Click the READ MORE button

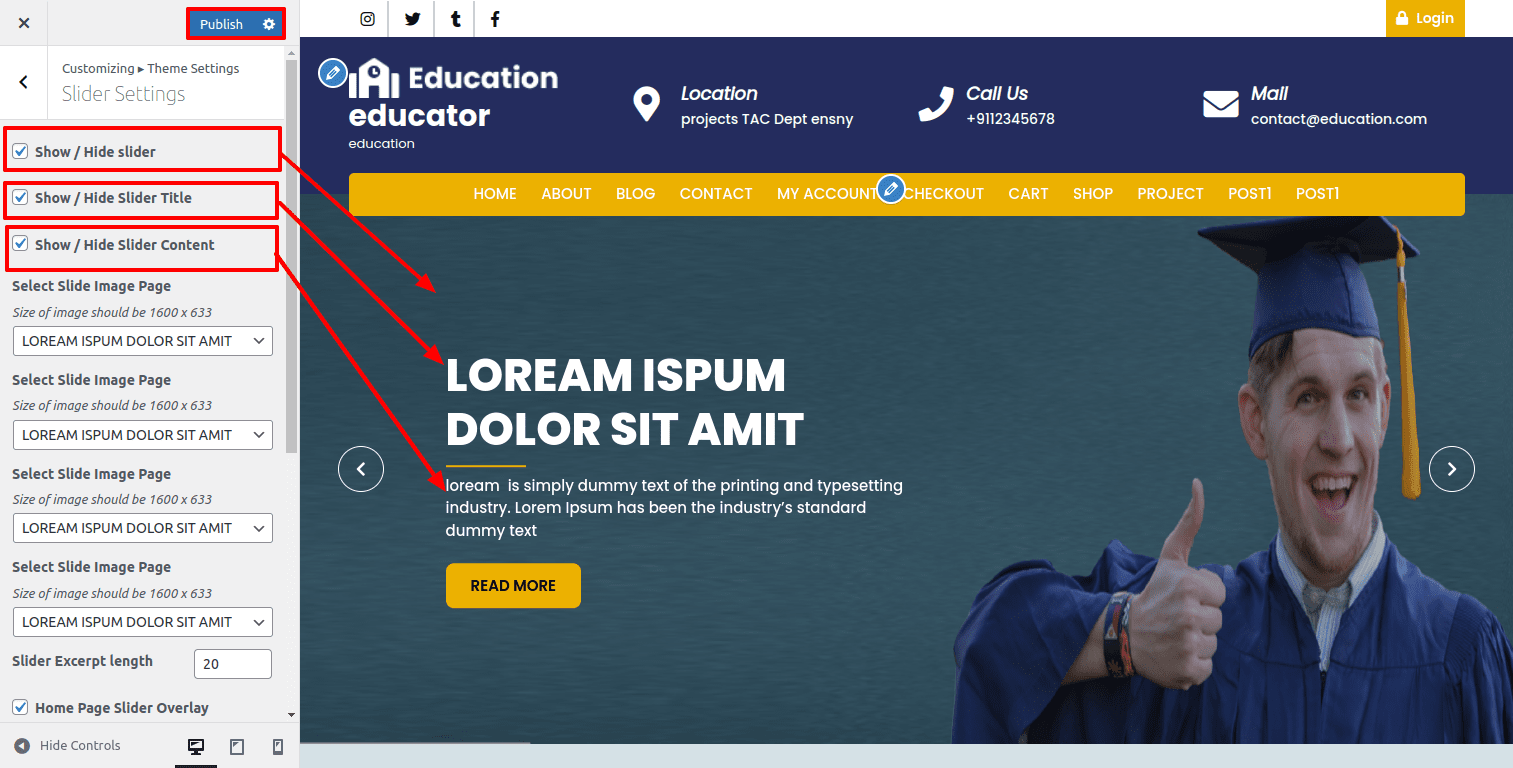pos(513,586)
